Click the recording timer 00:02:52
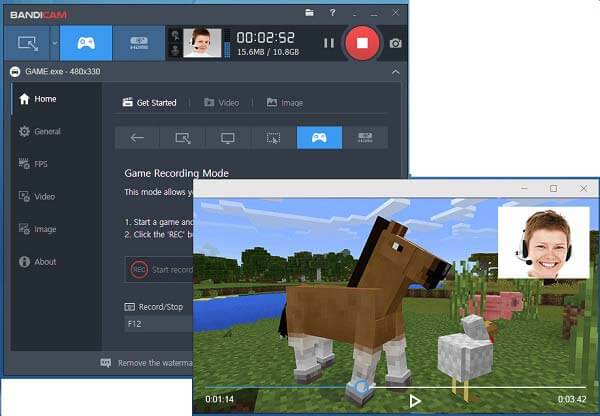Viewport: 600px width, 416px height. (x=266, y=38)
